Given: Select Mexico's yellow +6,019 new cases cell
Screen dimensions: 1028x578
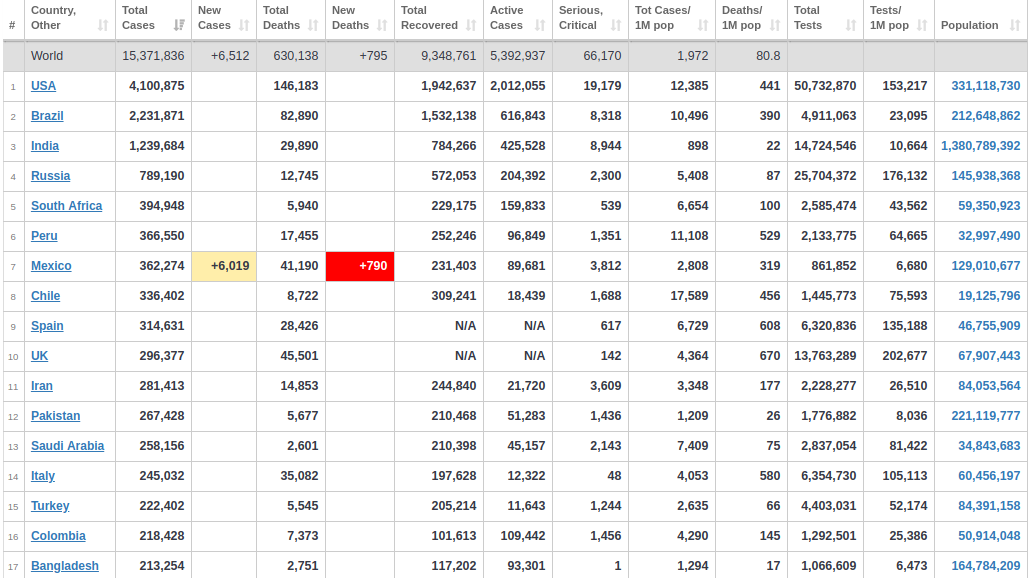Looking at the screenshot, I should [x=224, y=266].
